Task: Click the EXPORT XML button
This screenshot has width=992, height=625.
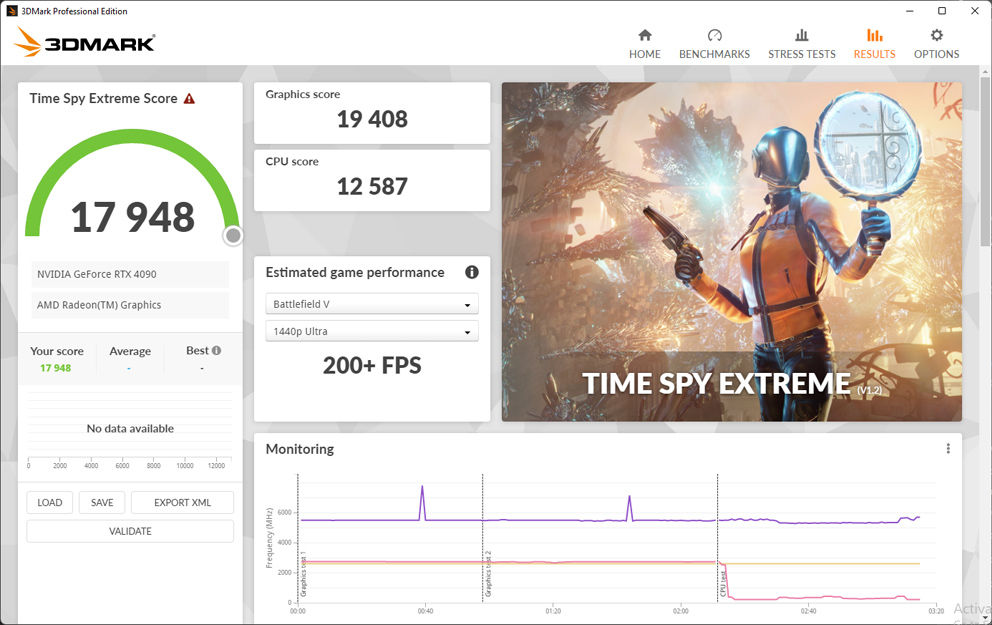Action: pos(182,502)
